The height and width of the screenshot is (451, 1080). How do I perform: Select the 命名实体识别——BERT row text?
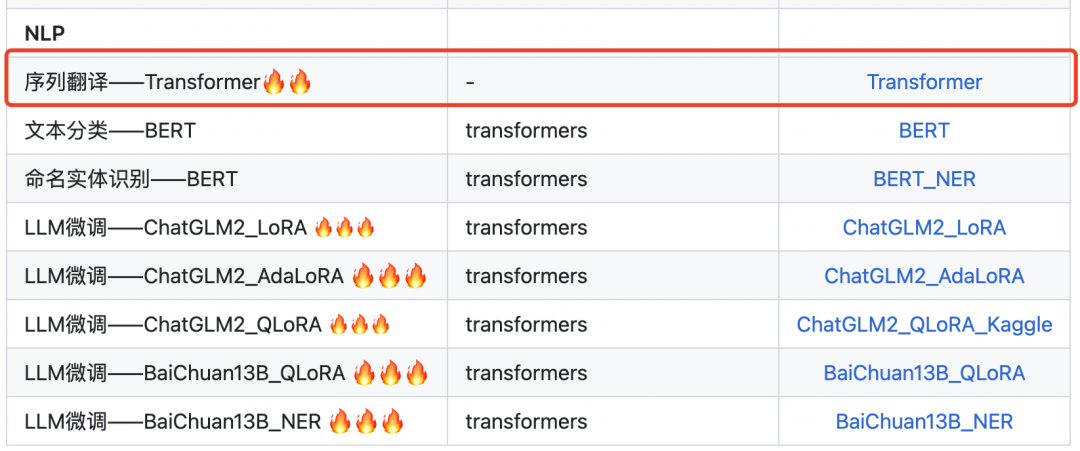[131, 180]
